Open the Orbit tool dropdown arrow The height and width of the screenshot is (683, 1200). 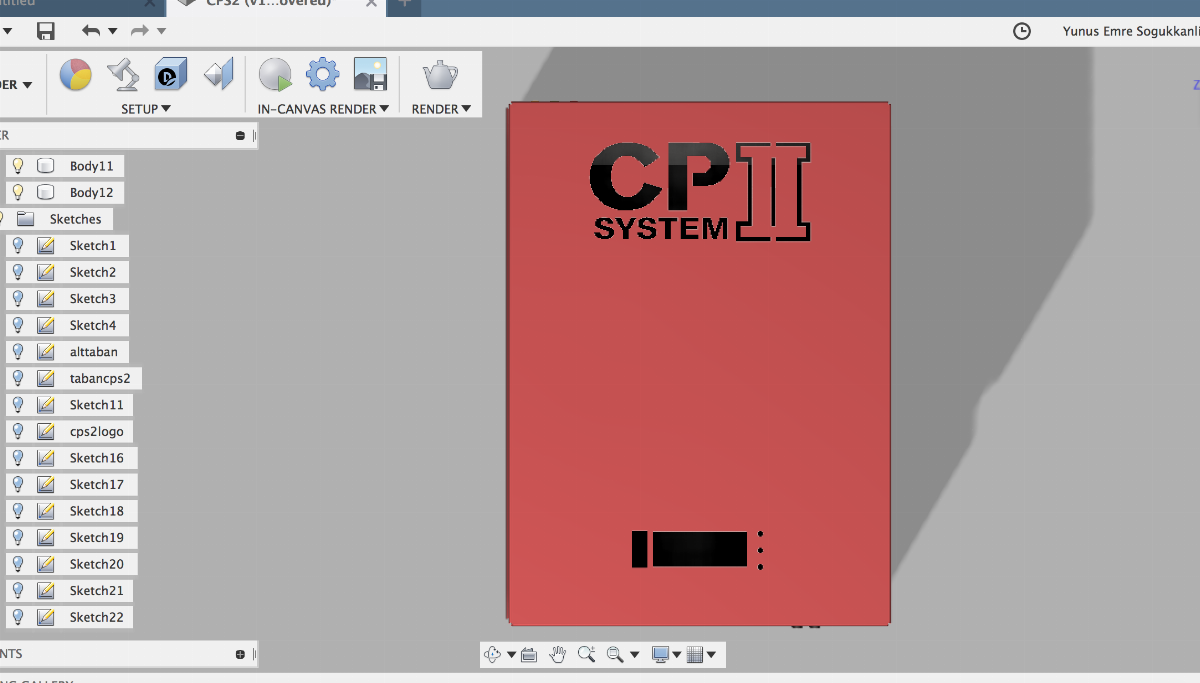(511, 656)
